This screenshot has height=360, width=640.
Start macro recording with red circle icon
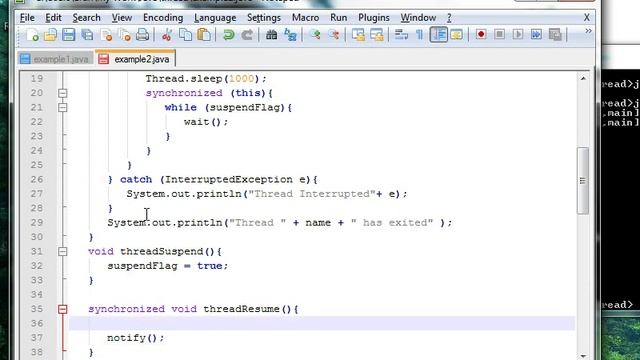pos(481,35)
